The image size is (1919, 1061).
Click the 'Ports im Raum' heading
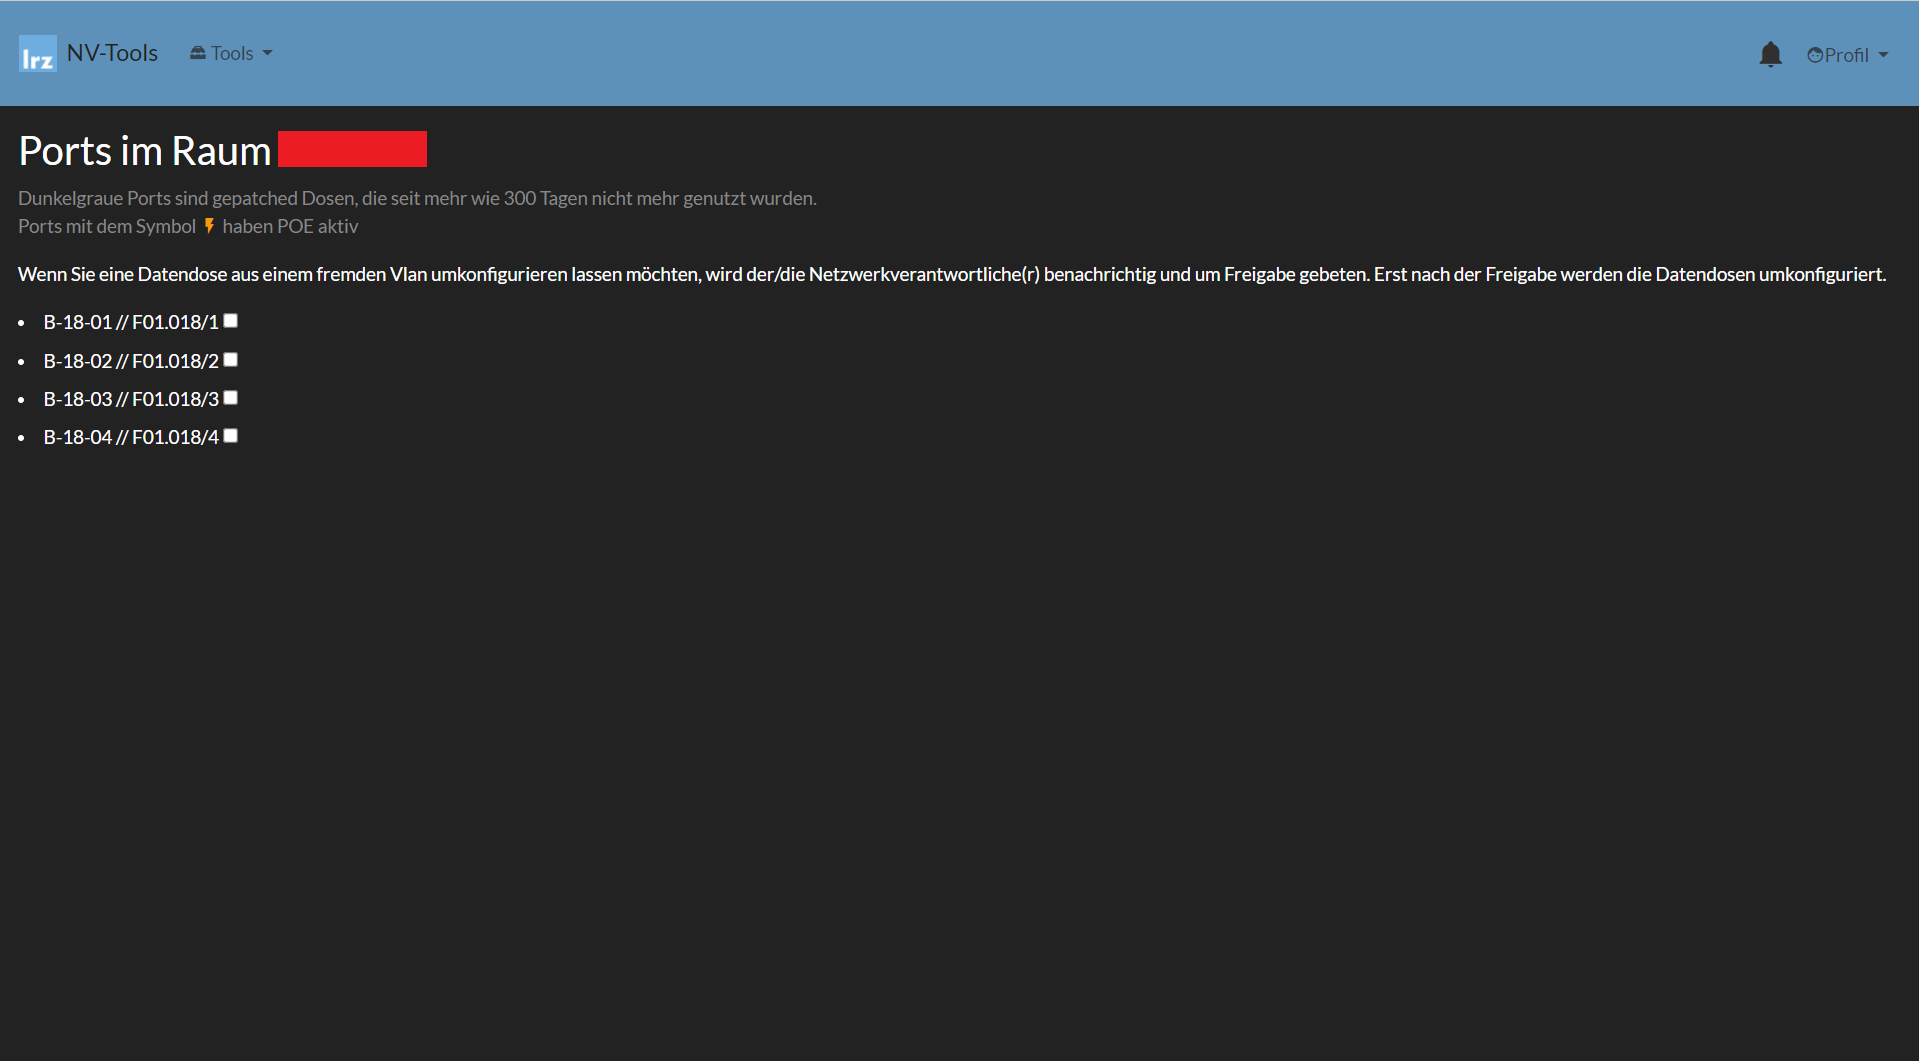point(144,151)
